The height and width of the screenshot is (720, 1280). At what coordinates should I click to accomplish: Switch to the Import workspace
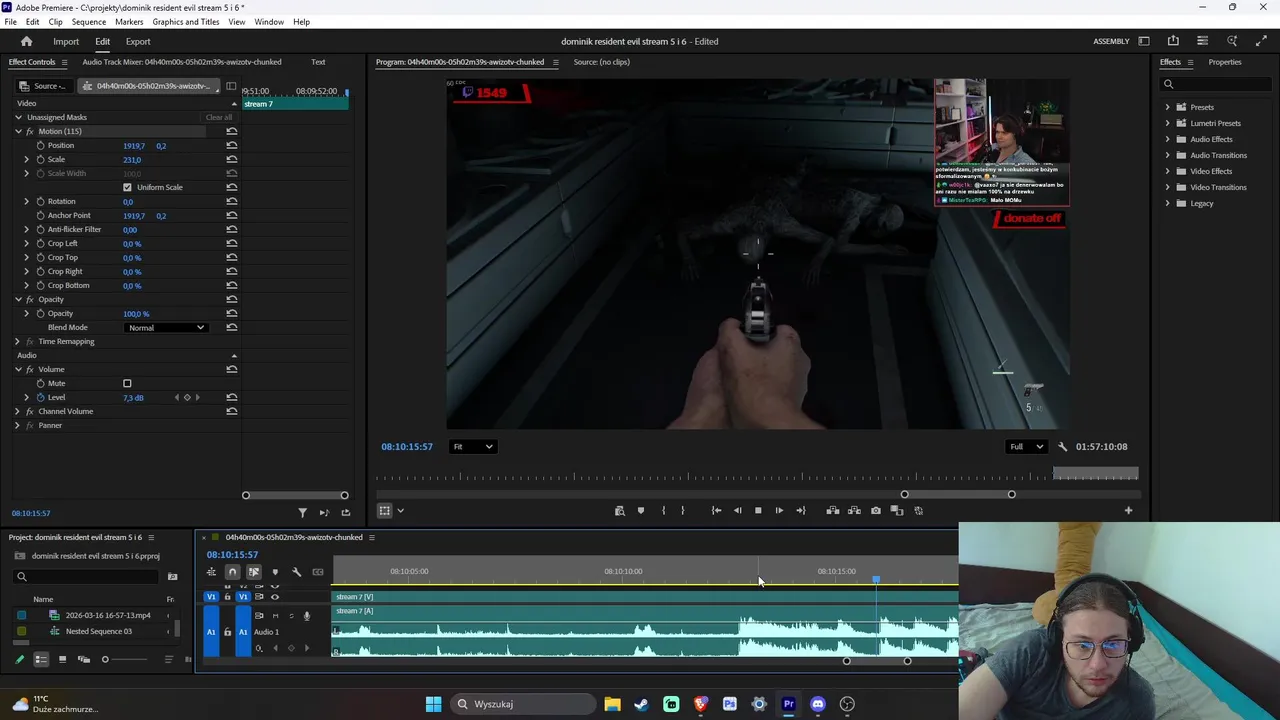66,42
